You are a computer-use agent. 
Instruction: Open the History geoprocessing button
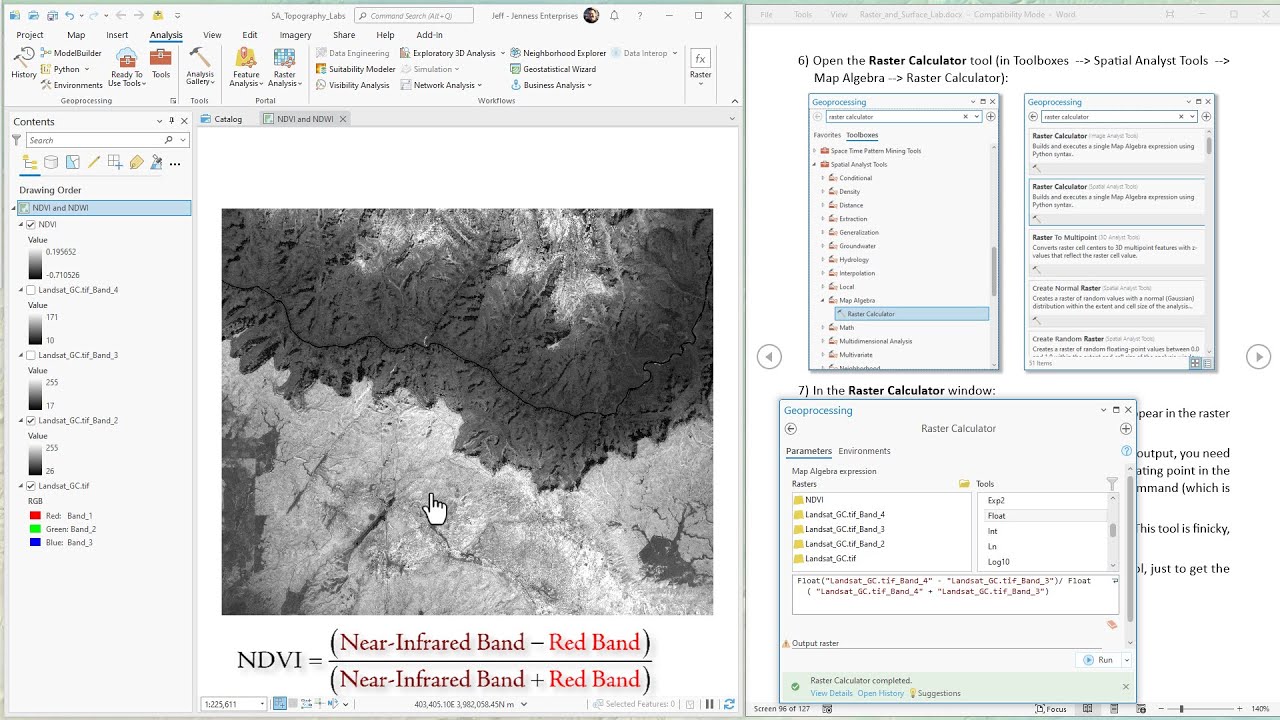point(24,63)
